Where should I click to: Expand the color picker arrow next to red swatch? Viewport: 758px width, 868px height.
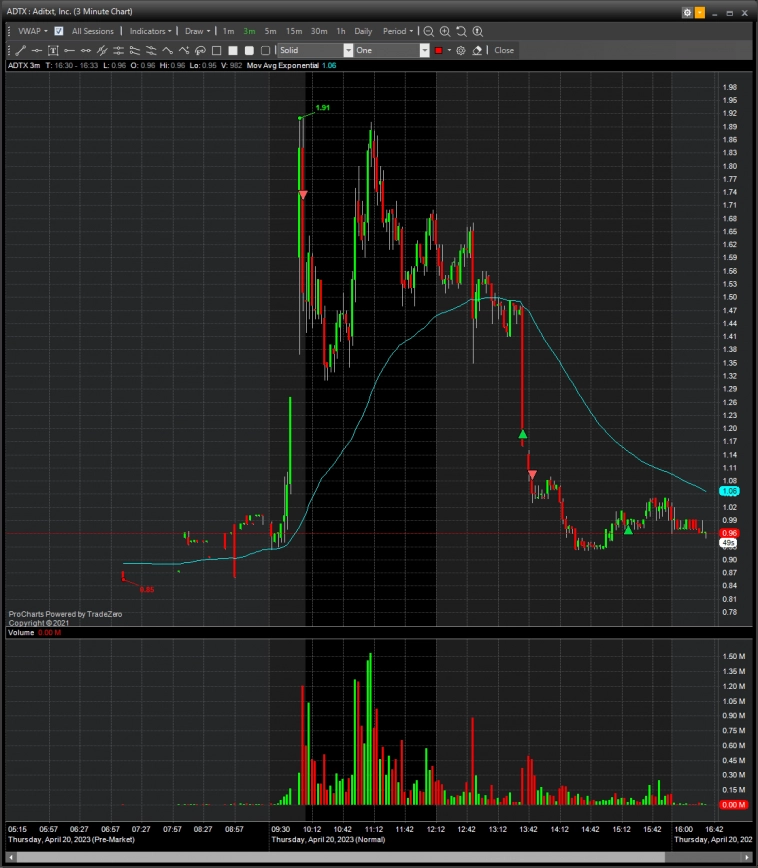(449, 50)
